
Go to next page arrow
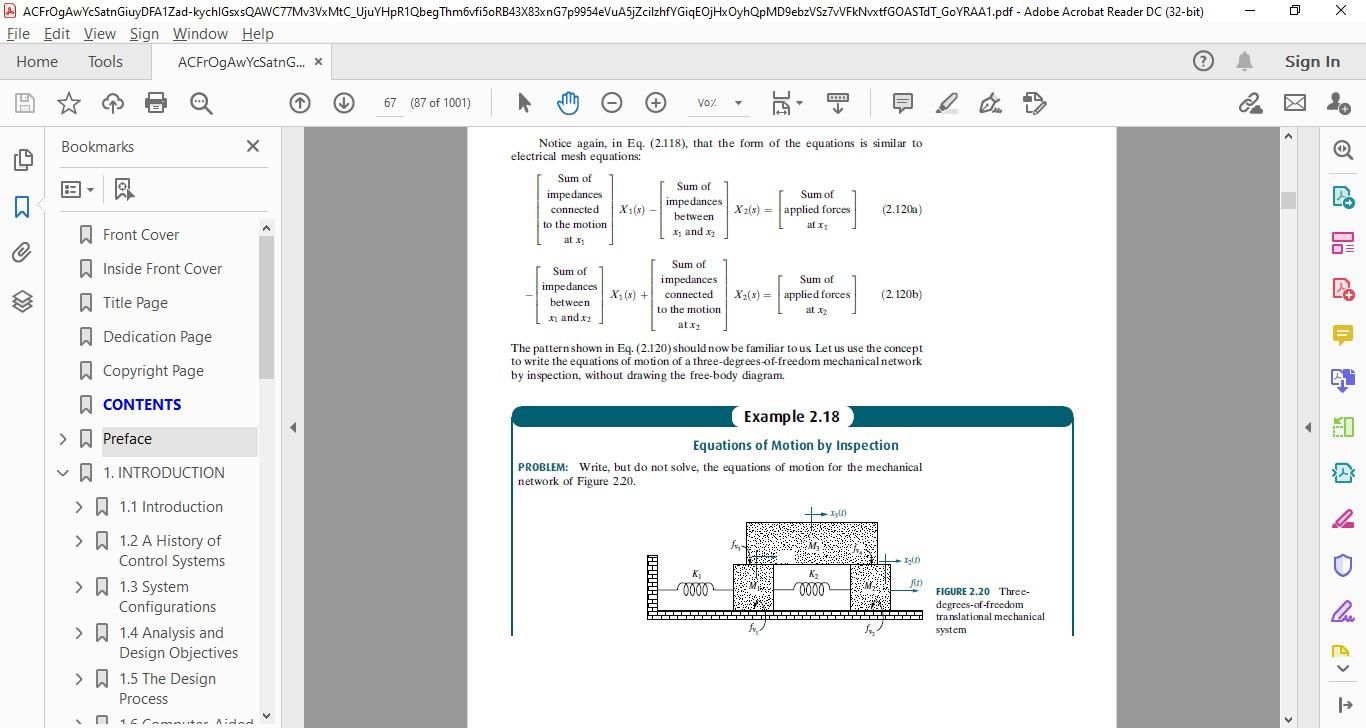(x=344, y=103)
